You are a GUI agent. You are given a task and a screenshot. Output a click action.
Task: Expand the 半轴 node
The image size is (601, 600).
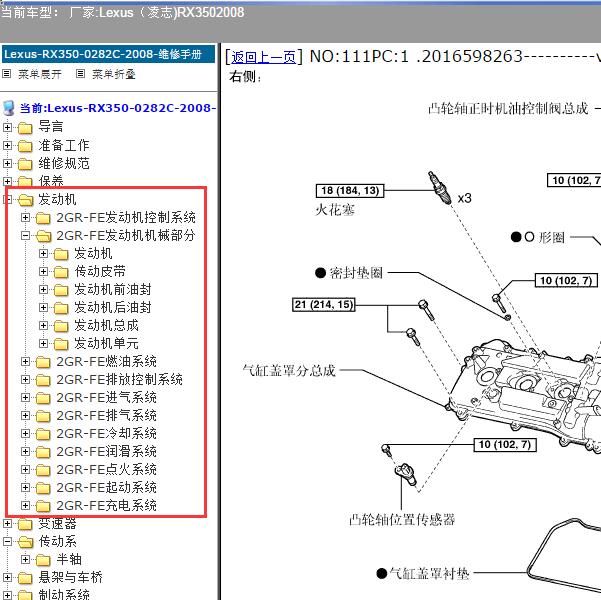(x=25, y=560)
